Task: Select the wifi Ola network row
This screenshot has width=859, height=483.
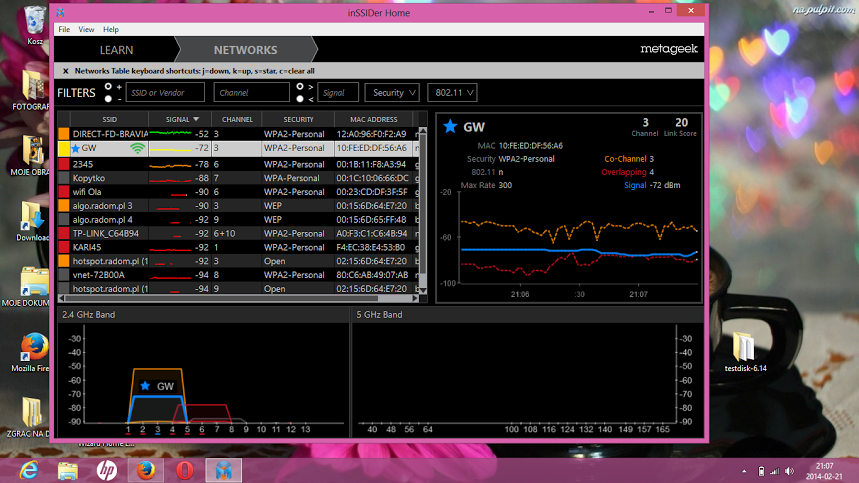Action: click(238, 192)
